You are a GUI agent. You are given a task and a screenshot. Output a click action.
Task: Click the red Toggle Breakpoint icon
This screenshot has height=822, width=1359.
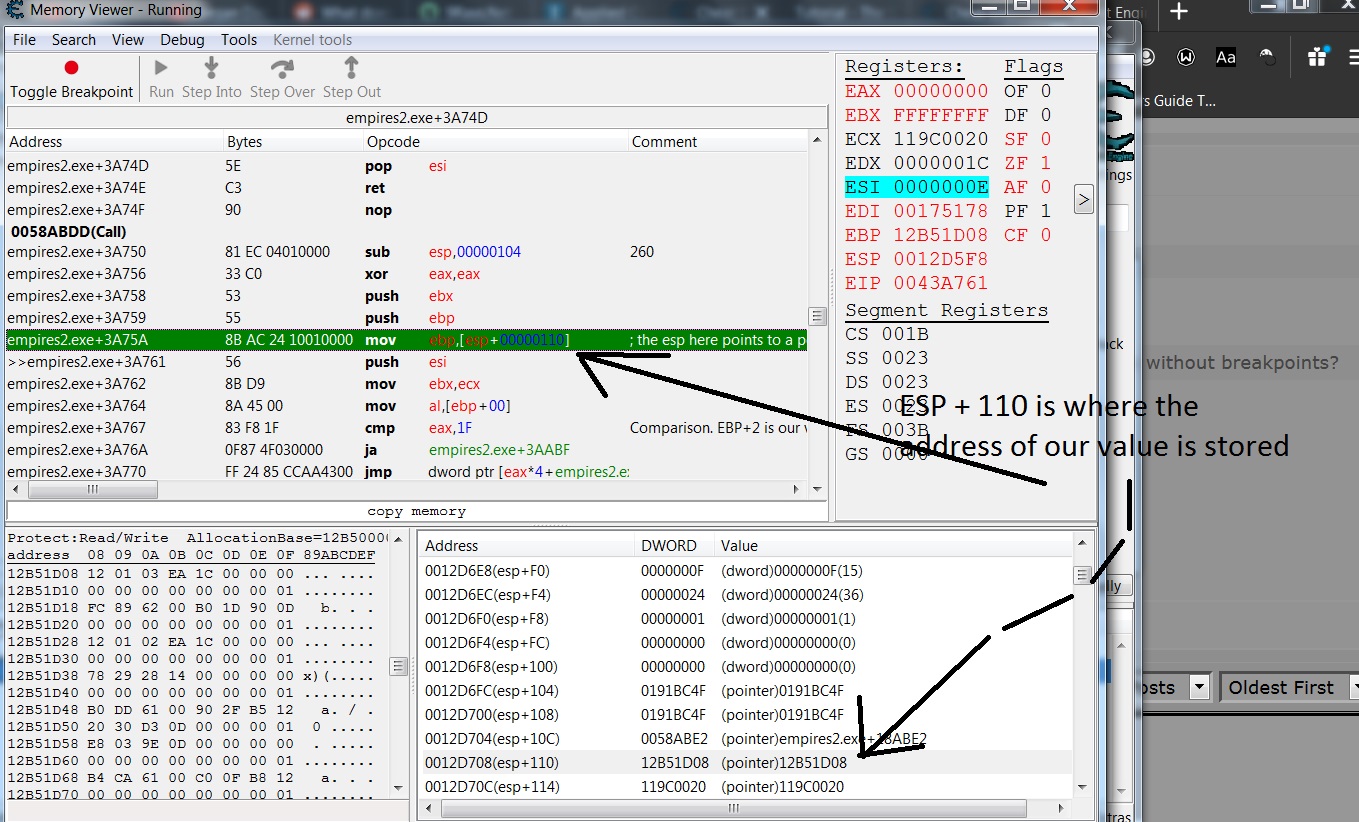pyautogui.click(x=71, y=68)
